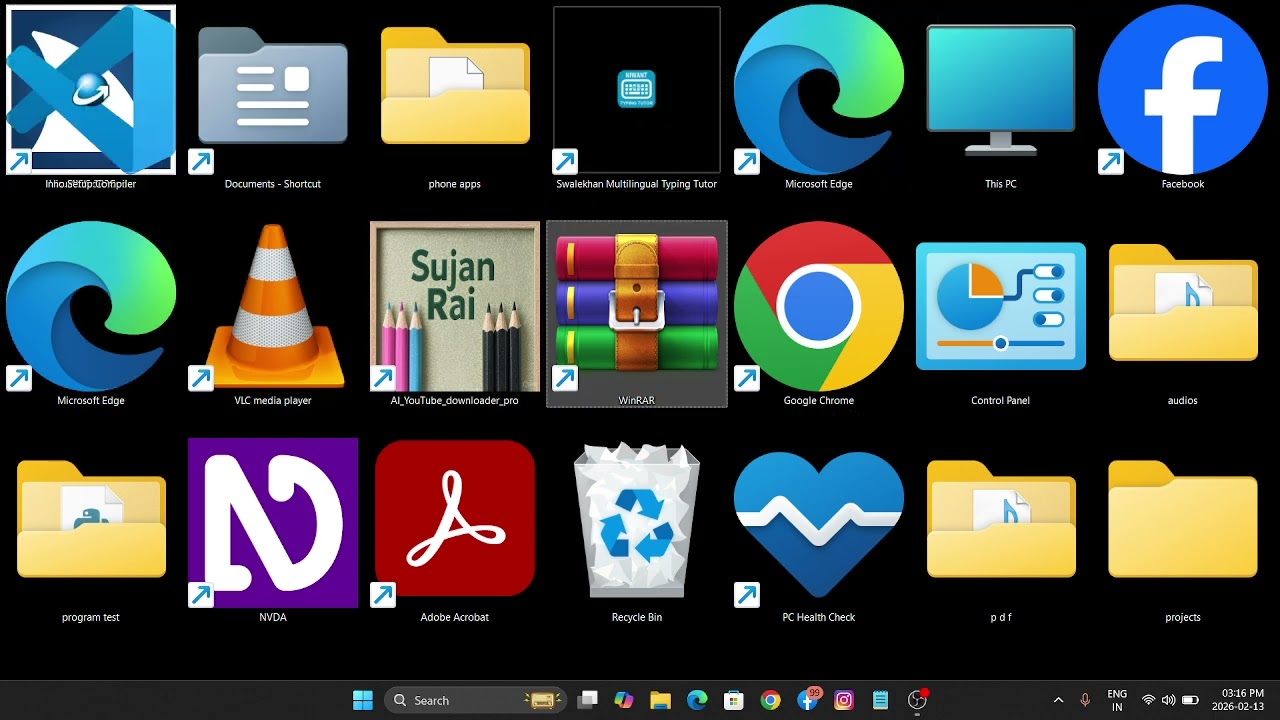Open Microsoft Store from the taskbar
The width and height of the screenshot is (1280, 720).
tap(733, 700)
